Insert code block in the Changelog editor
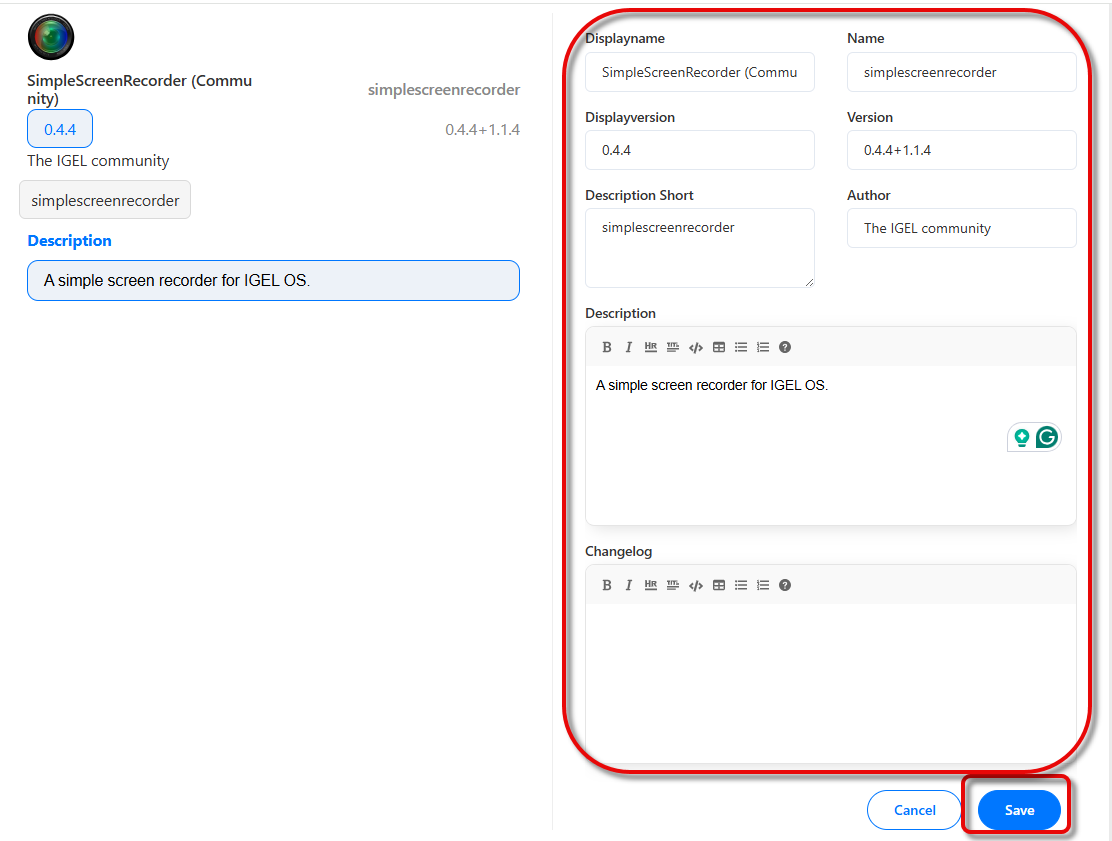The height and width of the screenshot is (841, 1112). [696, 585]
